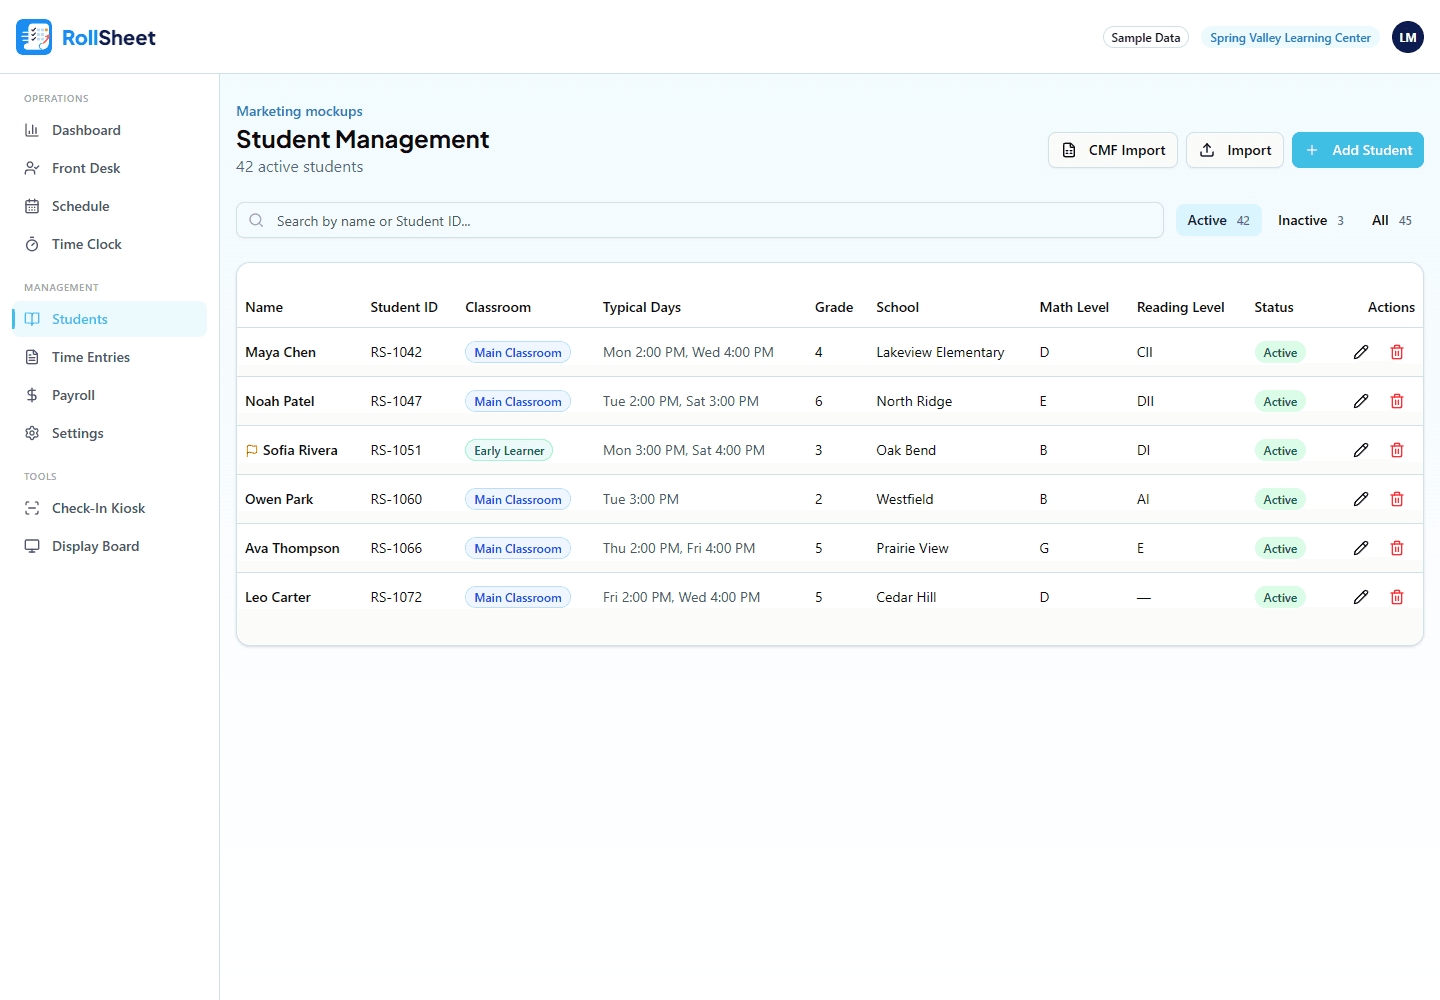Delete Ava Thompson using trash icon
This screenshot has width=1440, height=1000.
[1397, 548]
